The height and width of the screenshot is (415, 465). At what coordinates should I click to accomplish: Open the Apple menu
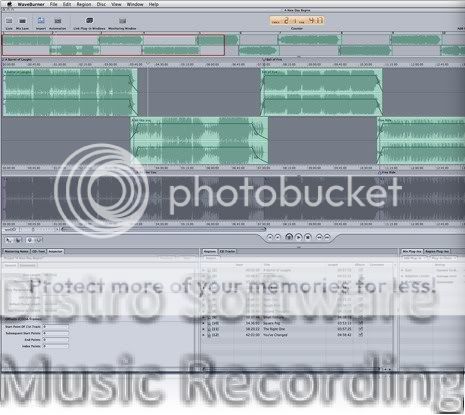[x=9, y=4]
